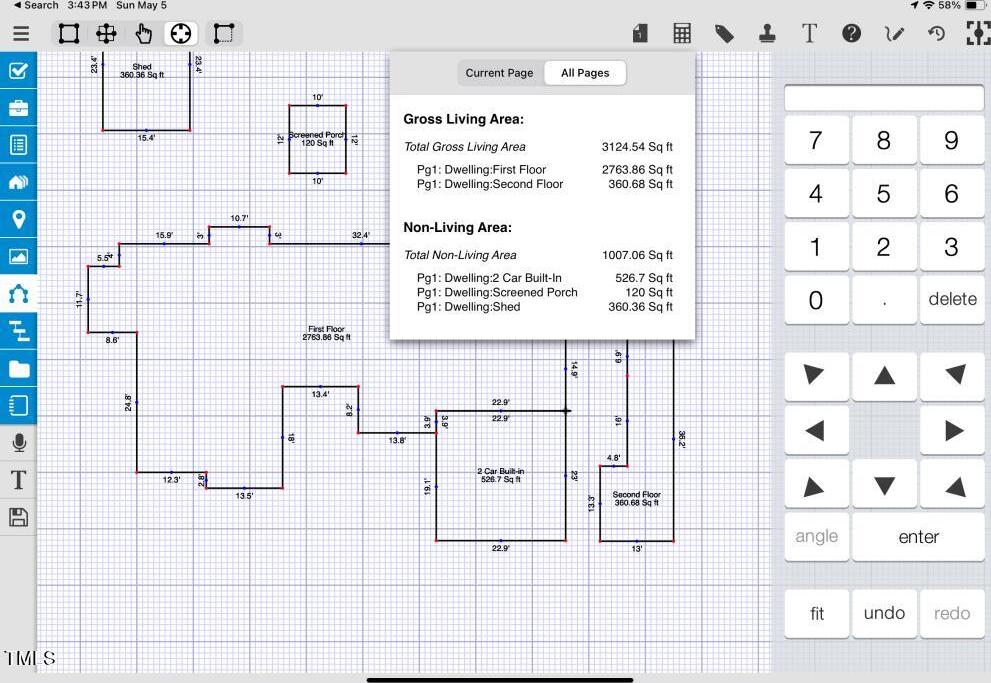Switch to the All Pages tab
Image resolution: width=991 pixels, height=683 pixels.
coord(585,73)
